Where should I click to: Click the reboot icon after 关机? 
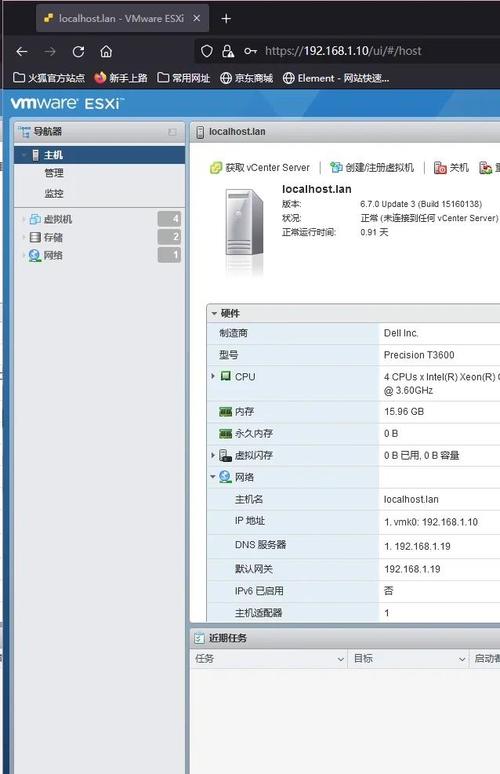pyautogui.click(x=486, y=168)
